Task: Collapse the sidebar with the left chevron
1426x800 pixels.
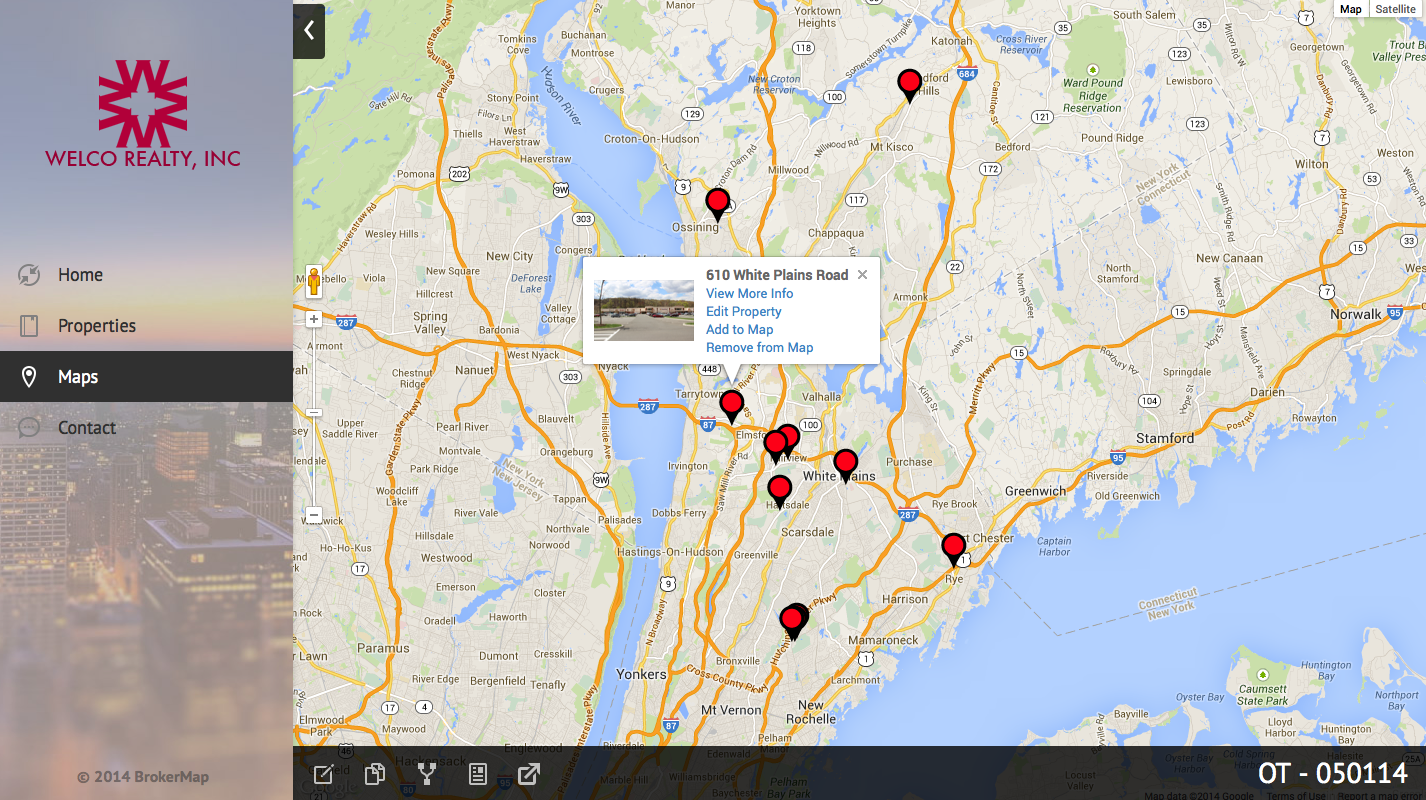Action: [309, 30]
